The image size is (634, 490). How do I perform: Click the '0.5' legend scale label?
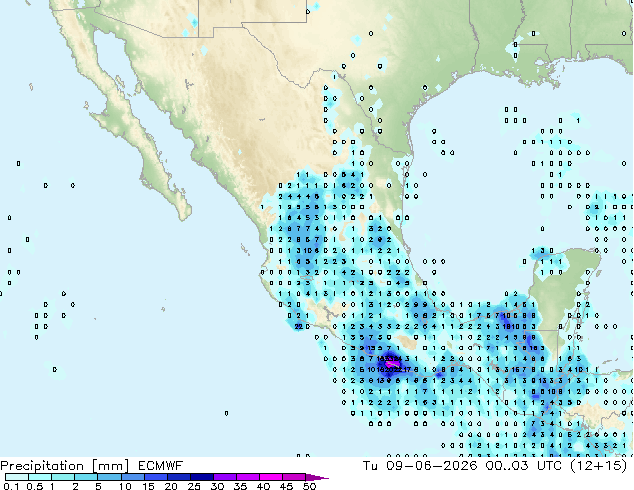click(x=34, y=486)
